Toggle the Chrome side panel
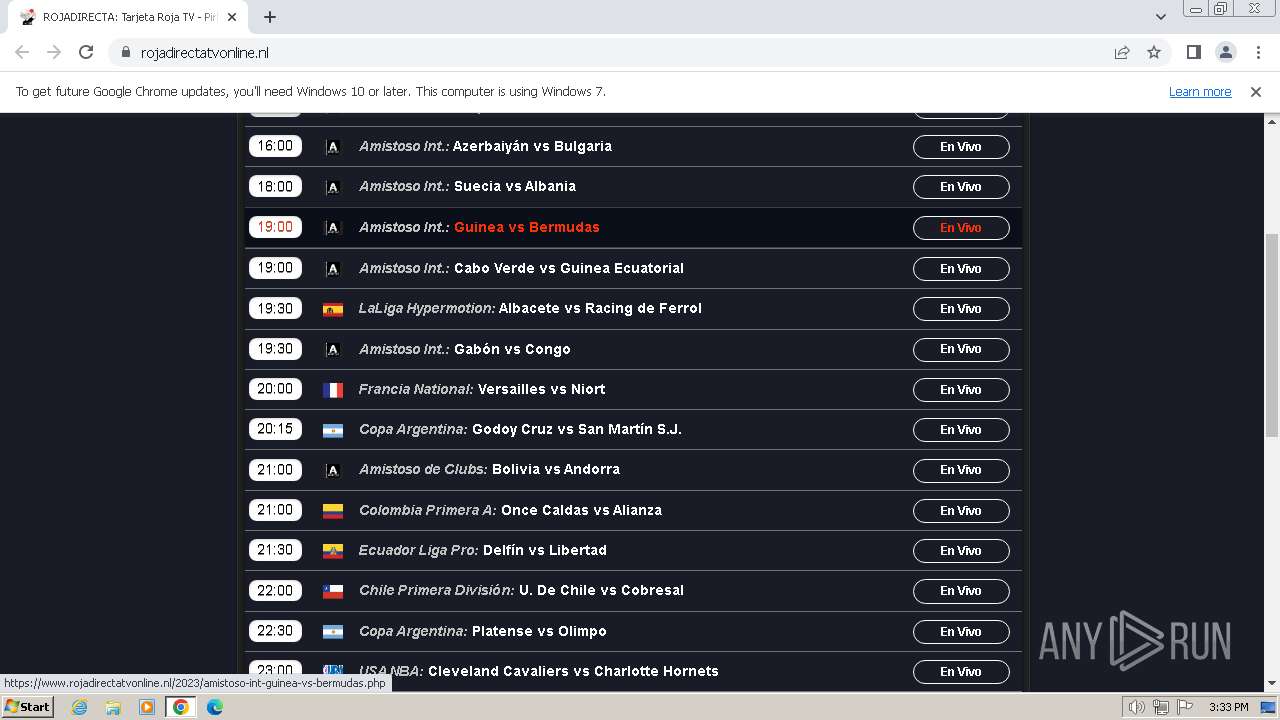This screenshot has width=1280, height=720. point(1193,52)
